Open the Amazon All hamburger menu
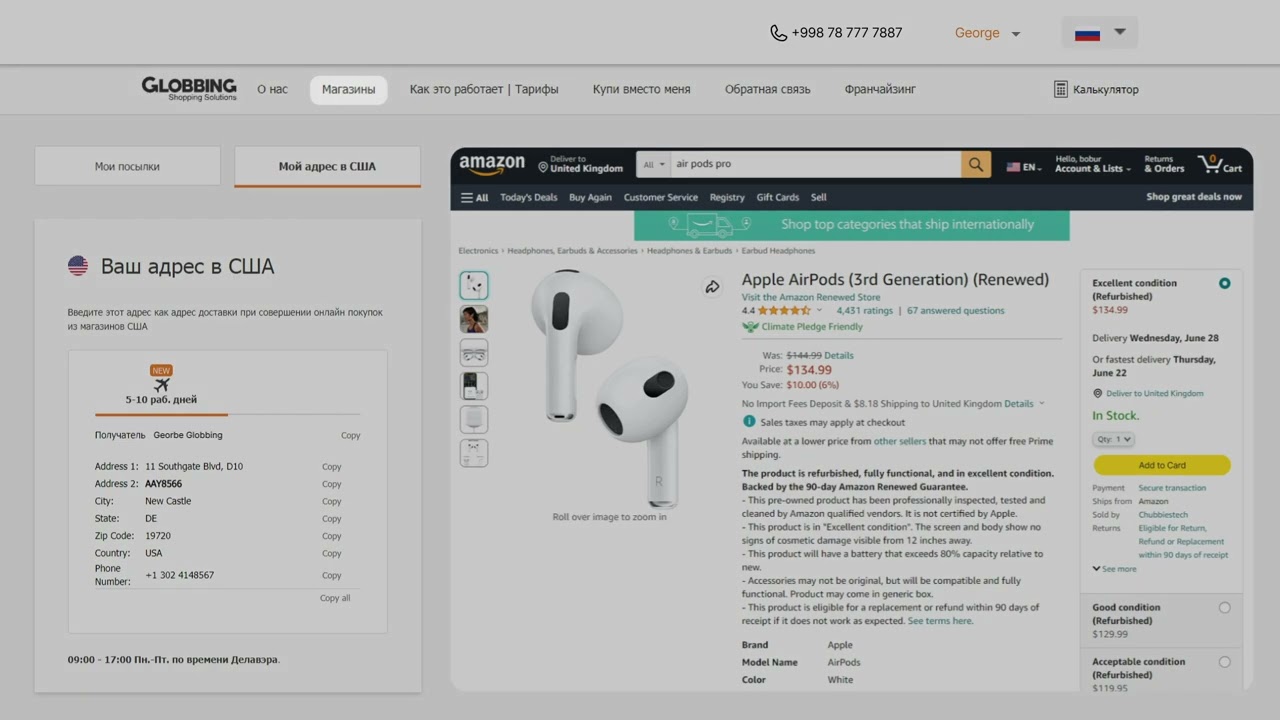 coord(474,197)
